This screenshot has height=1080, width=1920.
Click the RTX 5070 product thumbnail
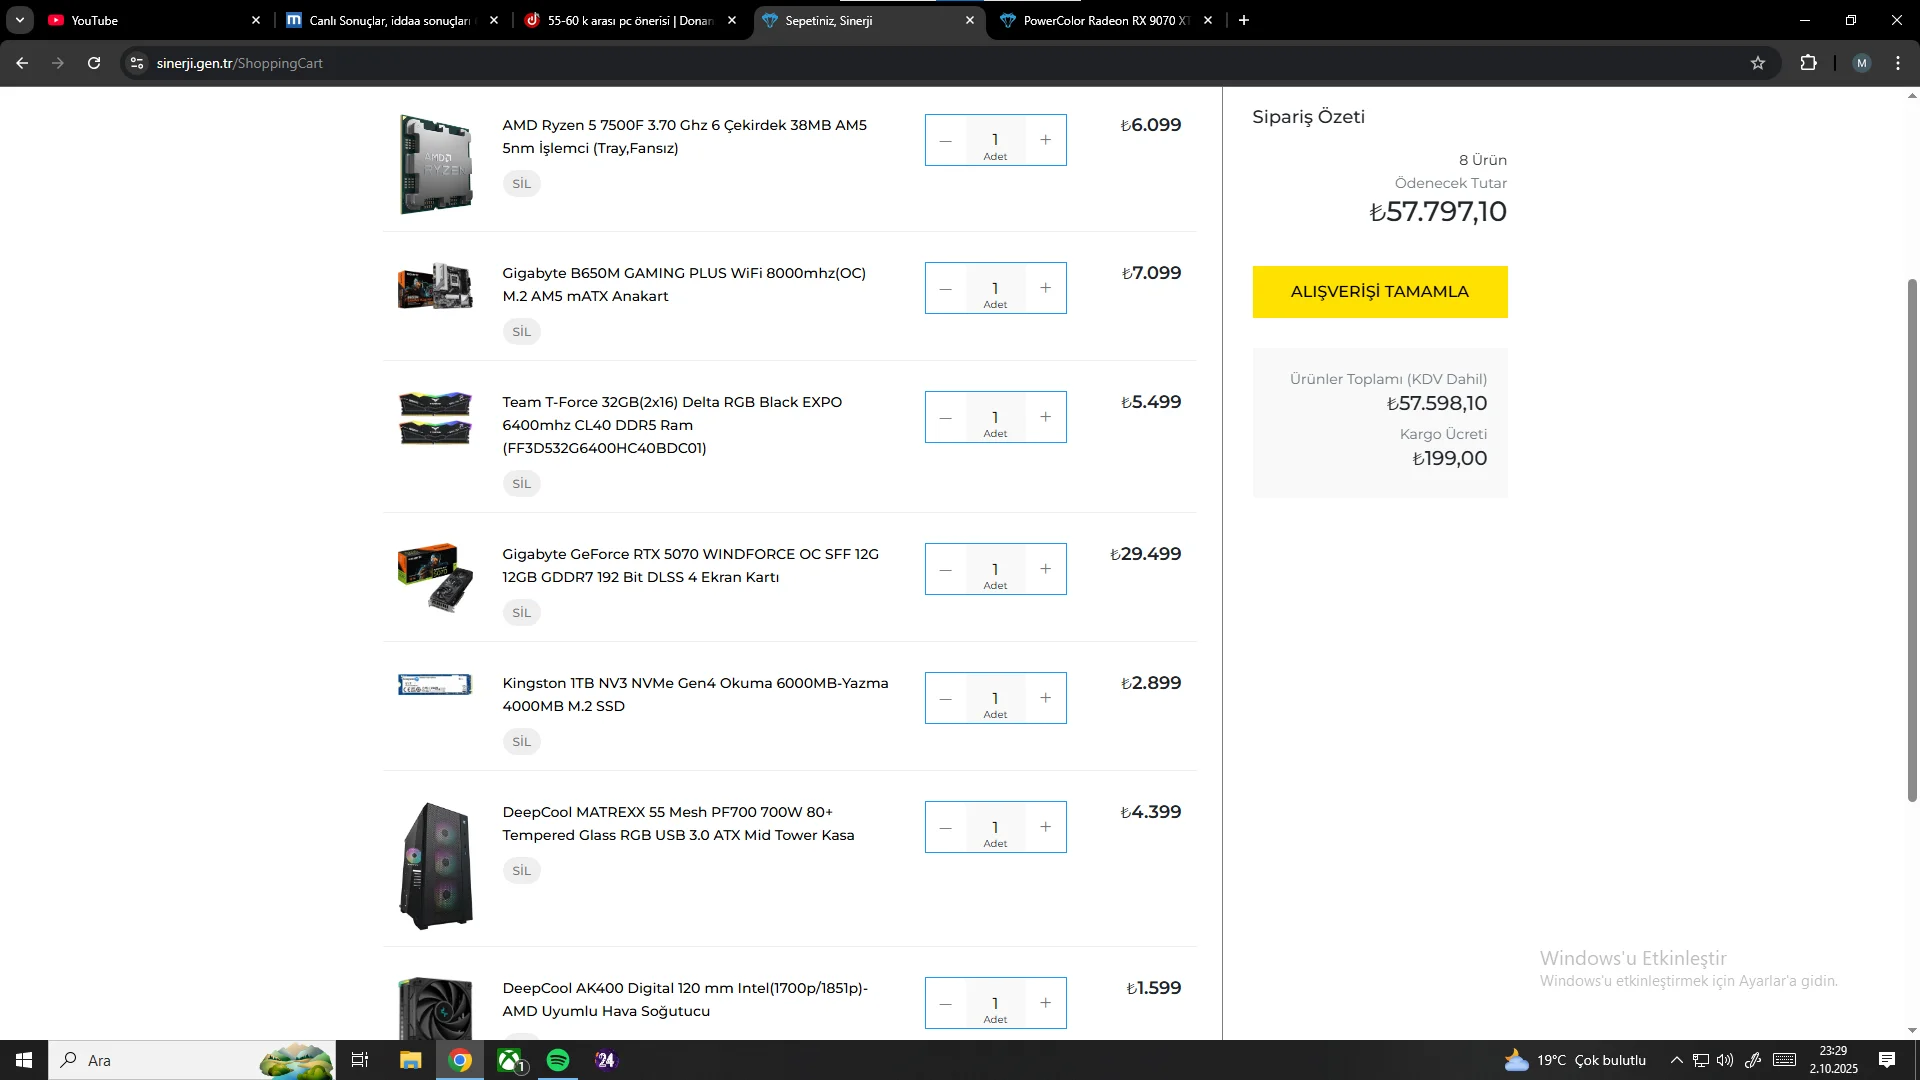(436, 578)
